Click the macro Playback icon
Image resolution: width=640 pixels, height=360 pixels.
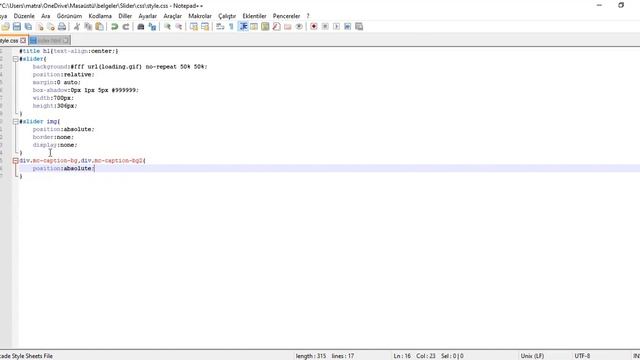[x=336, y=27]
